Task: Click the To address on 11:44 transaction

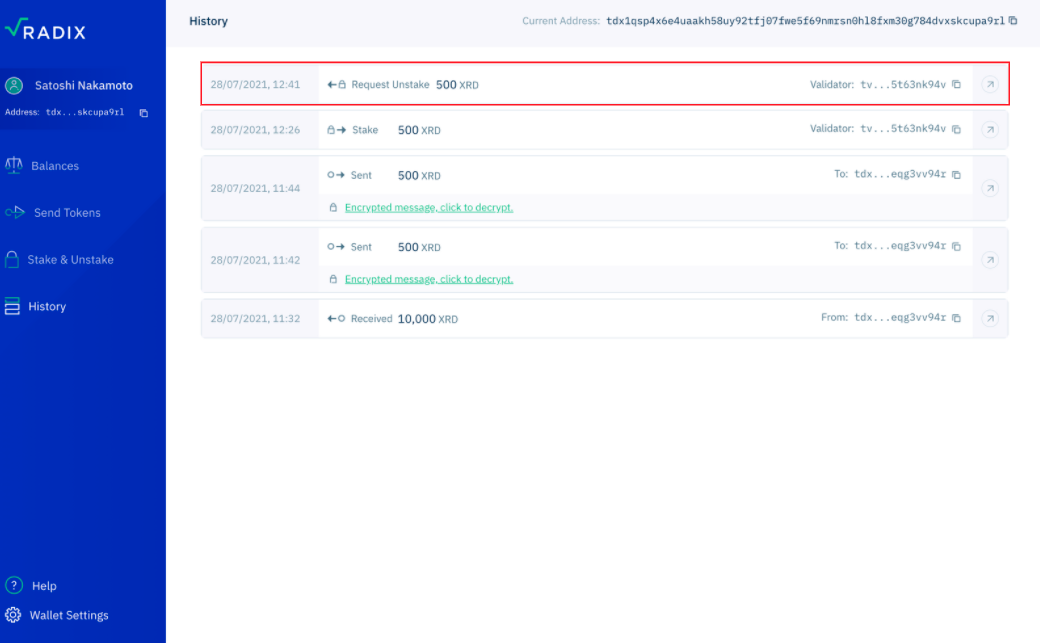Action: (900, 174)
